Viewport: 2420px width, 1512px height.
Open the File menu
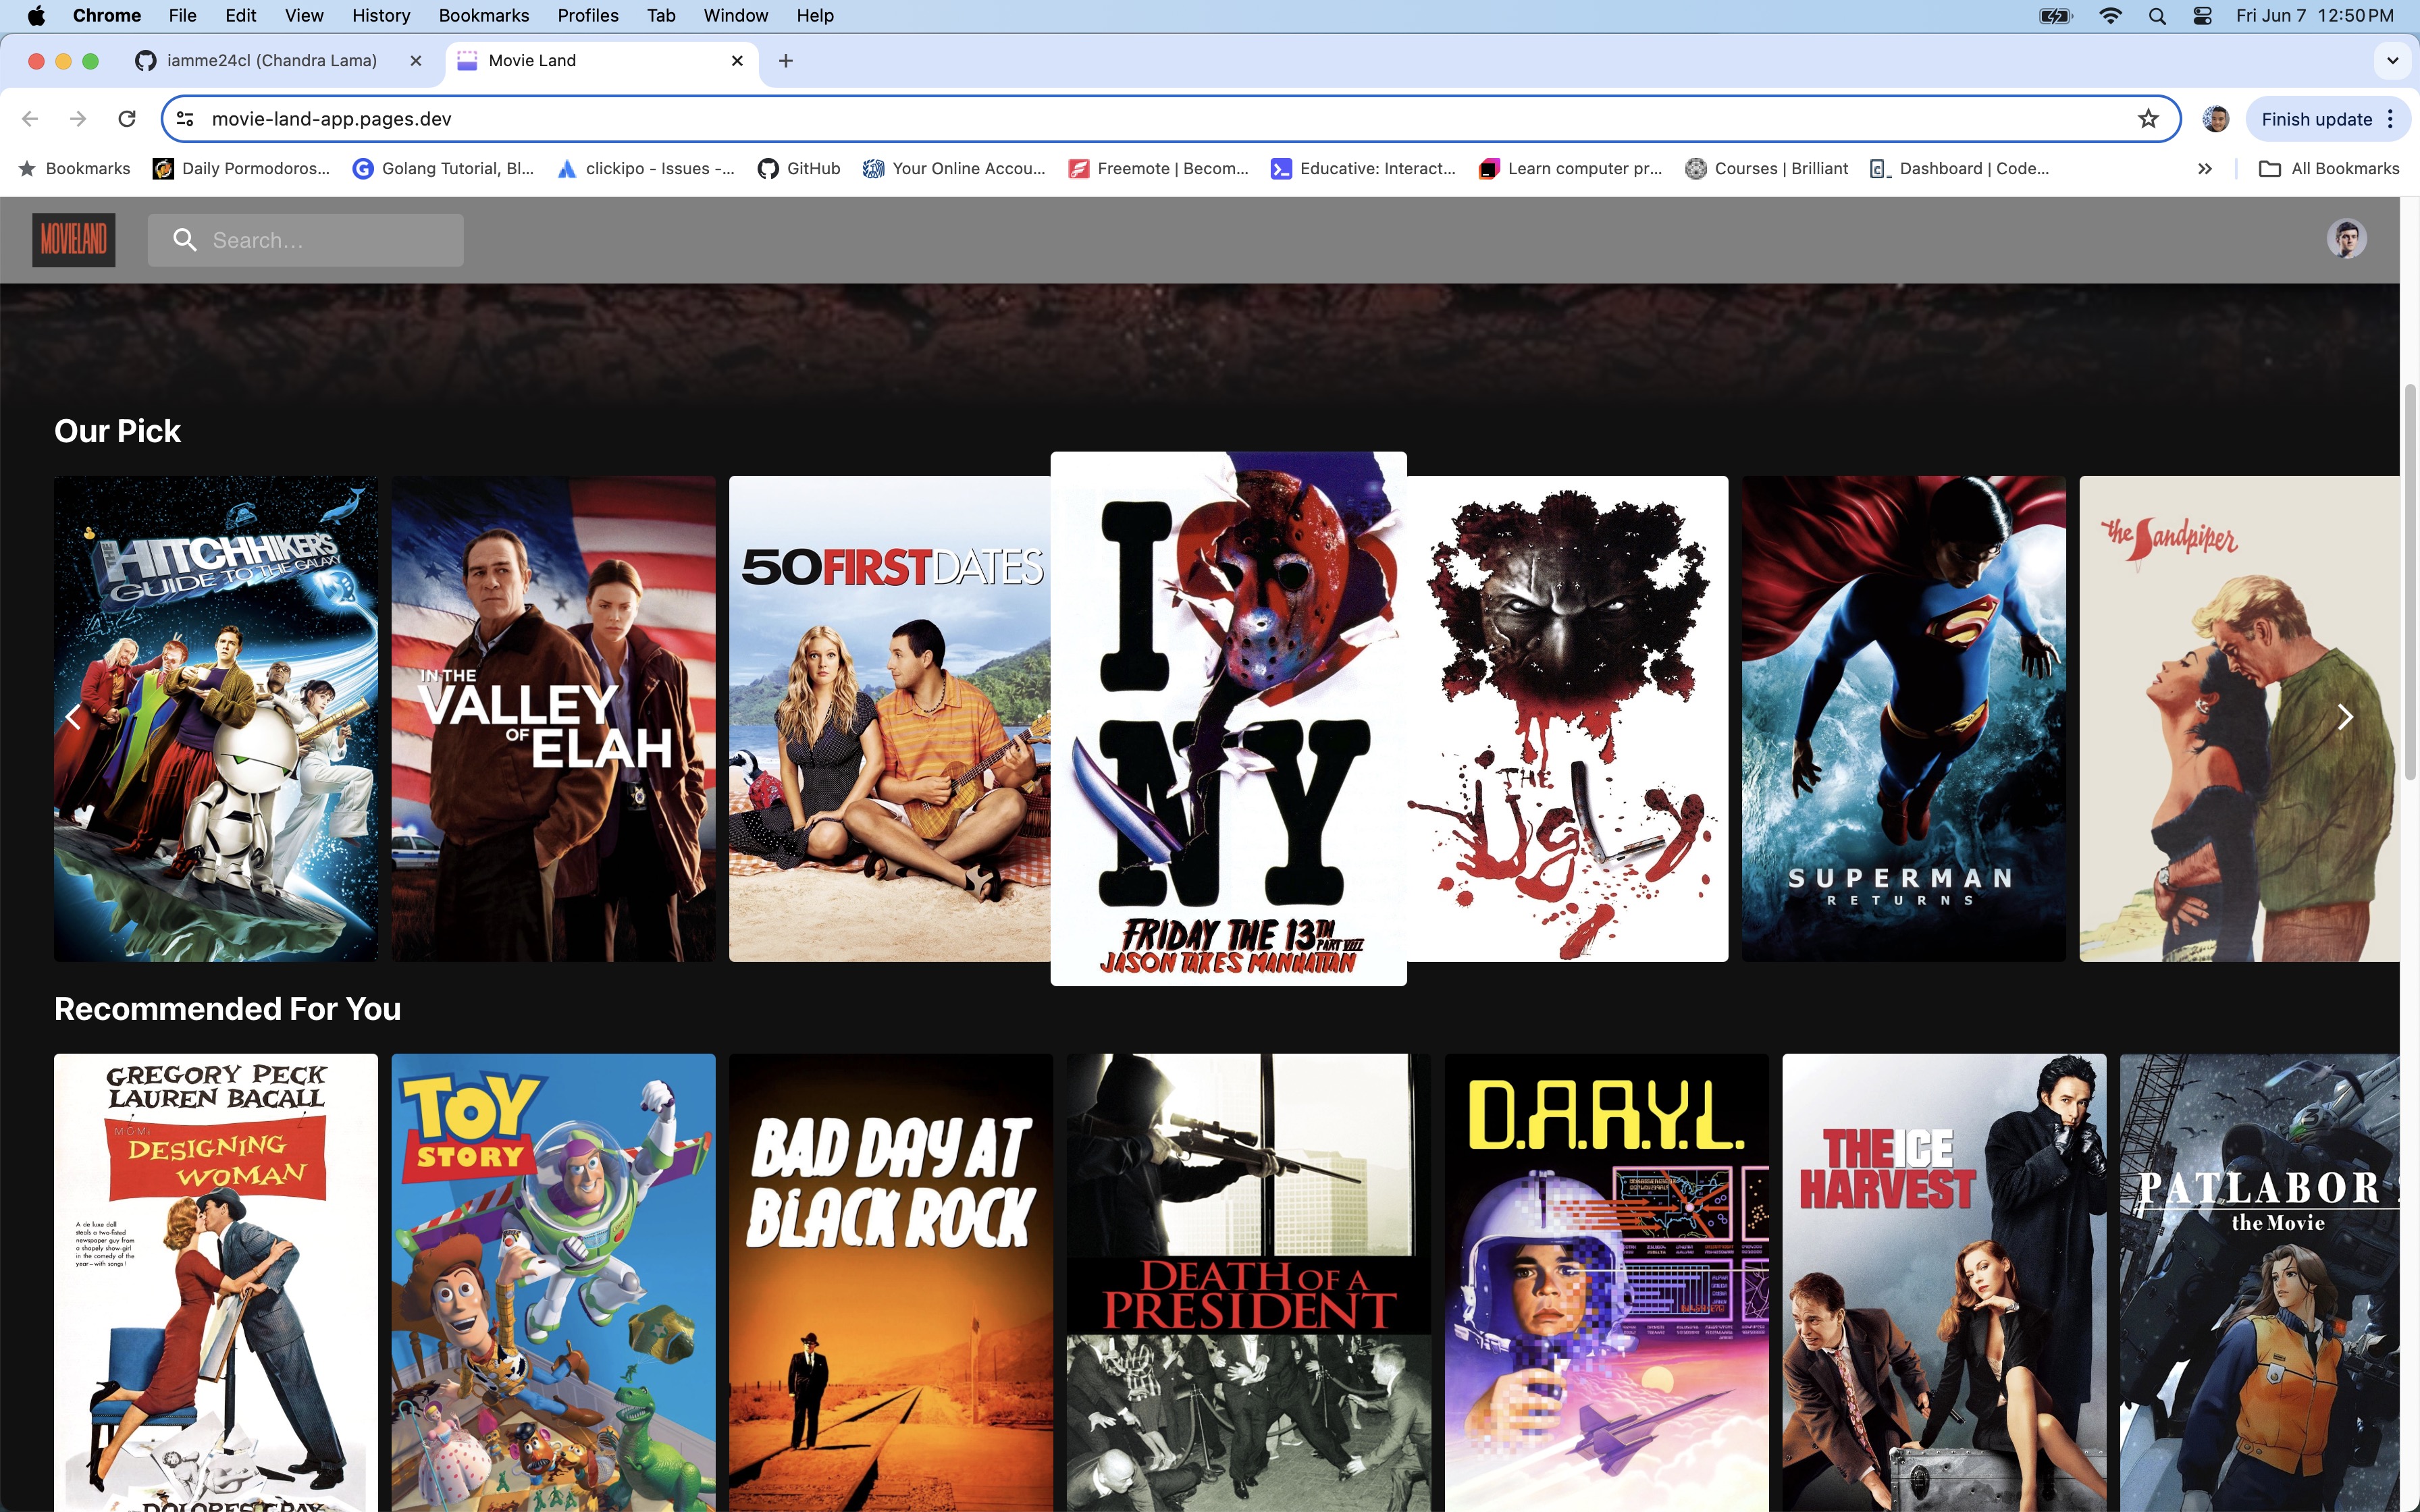(183, 16)
